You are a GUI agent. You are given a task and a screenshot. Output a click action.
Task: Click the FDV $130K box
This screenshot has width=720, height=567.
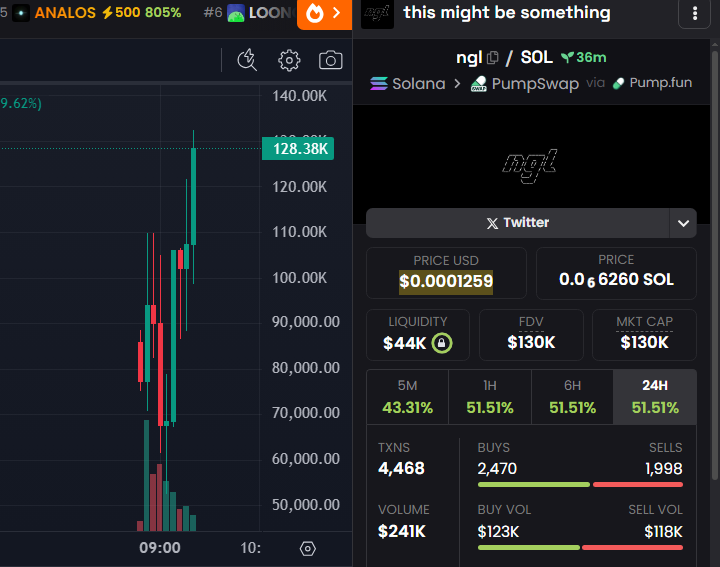pos(531,335)
